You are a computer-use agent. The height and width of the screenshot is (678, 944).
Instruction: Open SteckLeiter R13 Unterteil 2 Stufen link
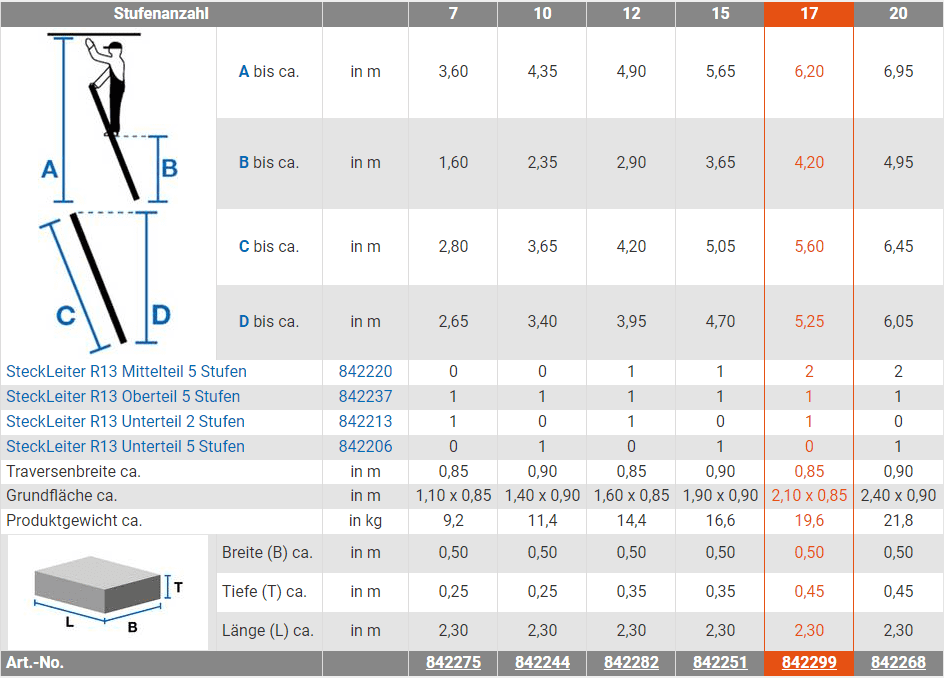point(125,421)
